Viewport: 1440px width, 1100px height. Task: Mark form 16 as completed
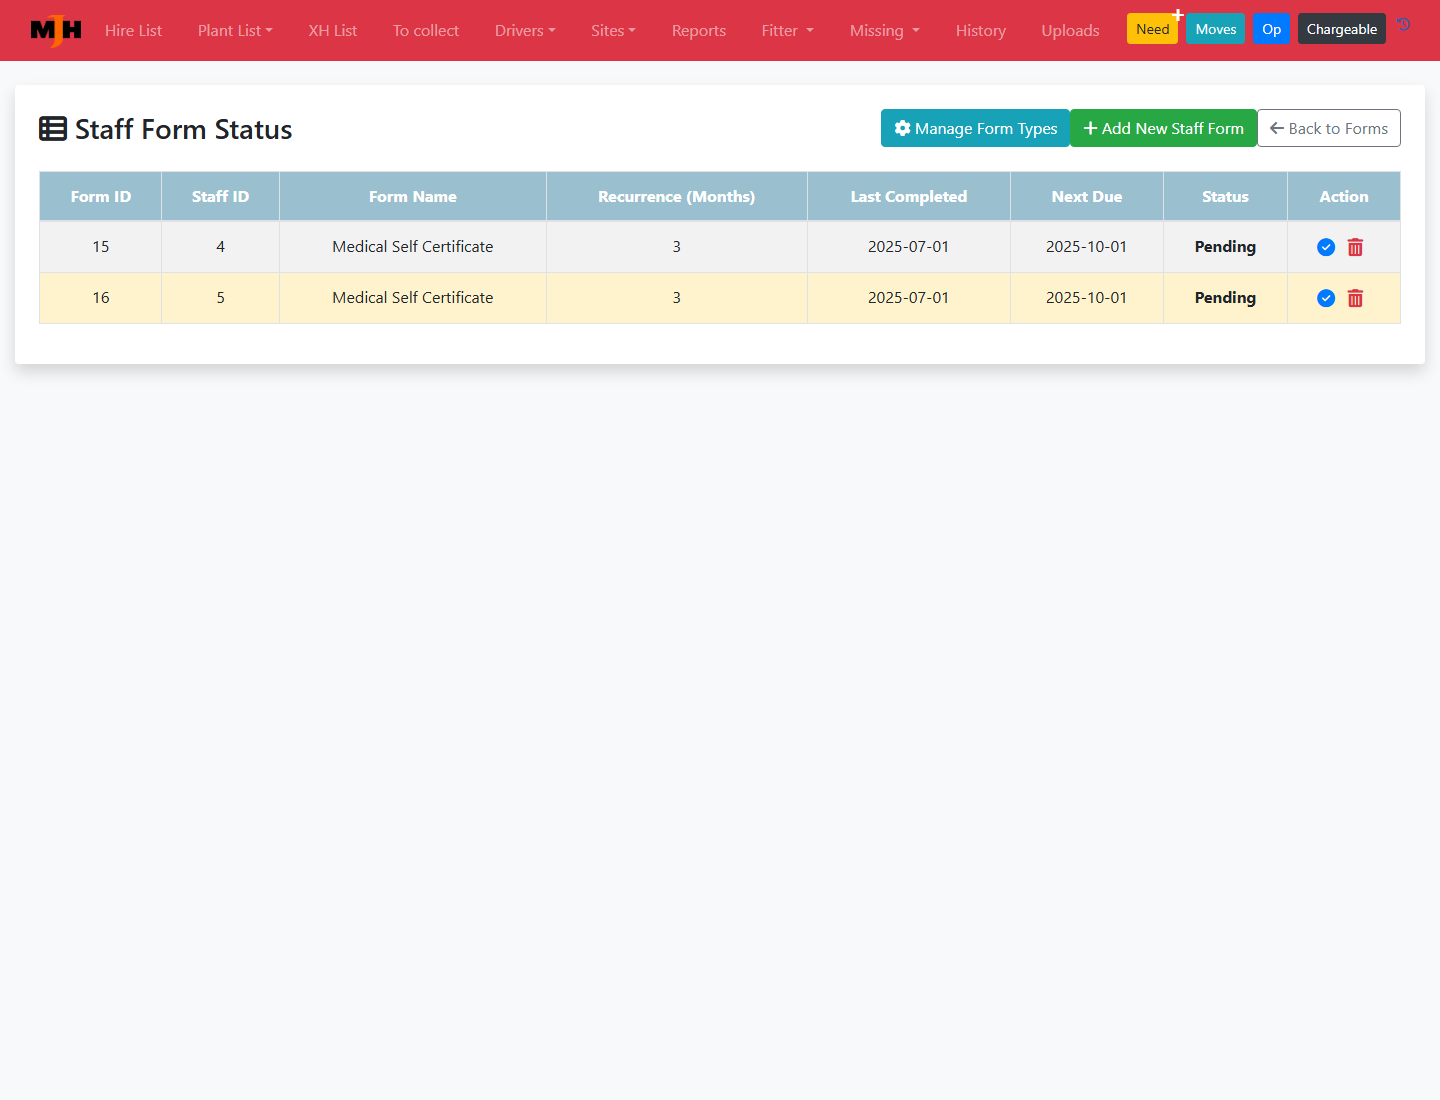(x=1326, y=298)
